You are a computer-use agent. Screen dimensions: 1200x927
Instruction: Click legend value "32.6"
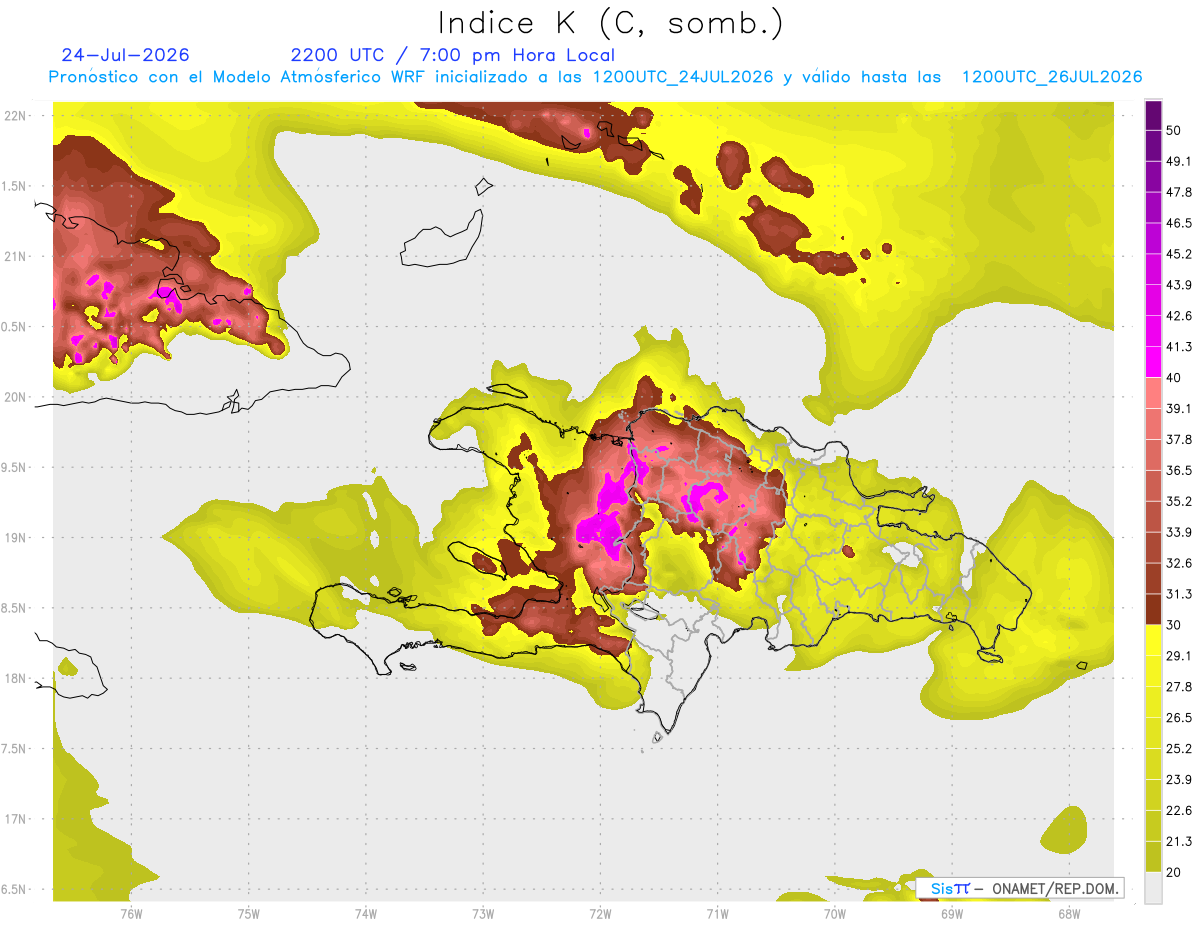coord(1178,563)
